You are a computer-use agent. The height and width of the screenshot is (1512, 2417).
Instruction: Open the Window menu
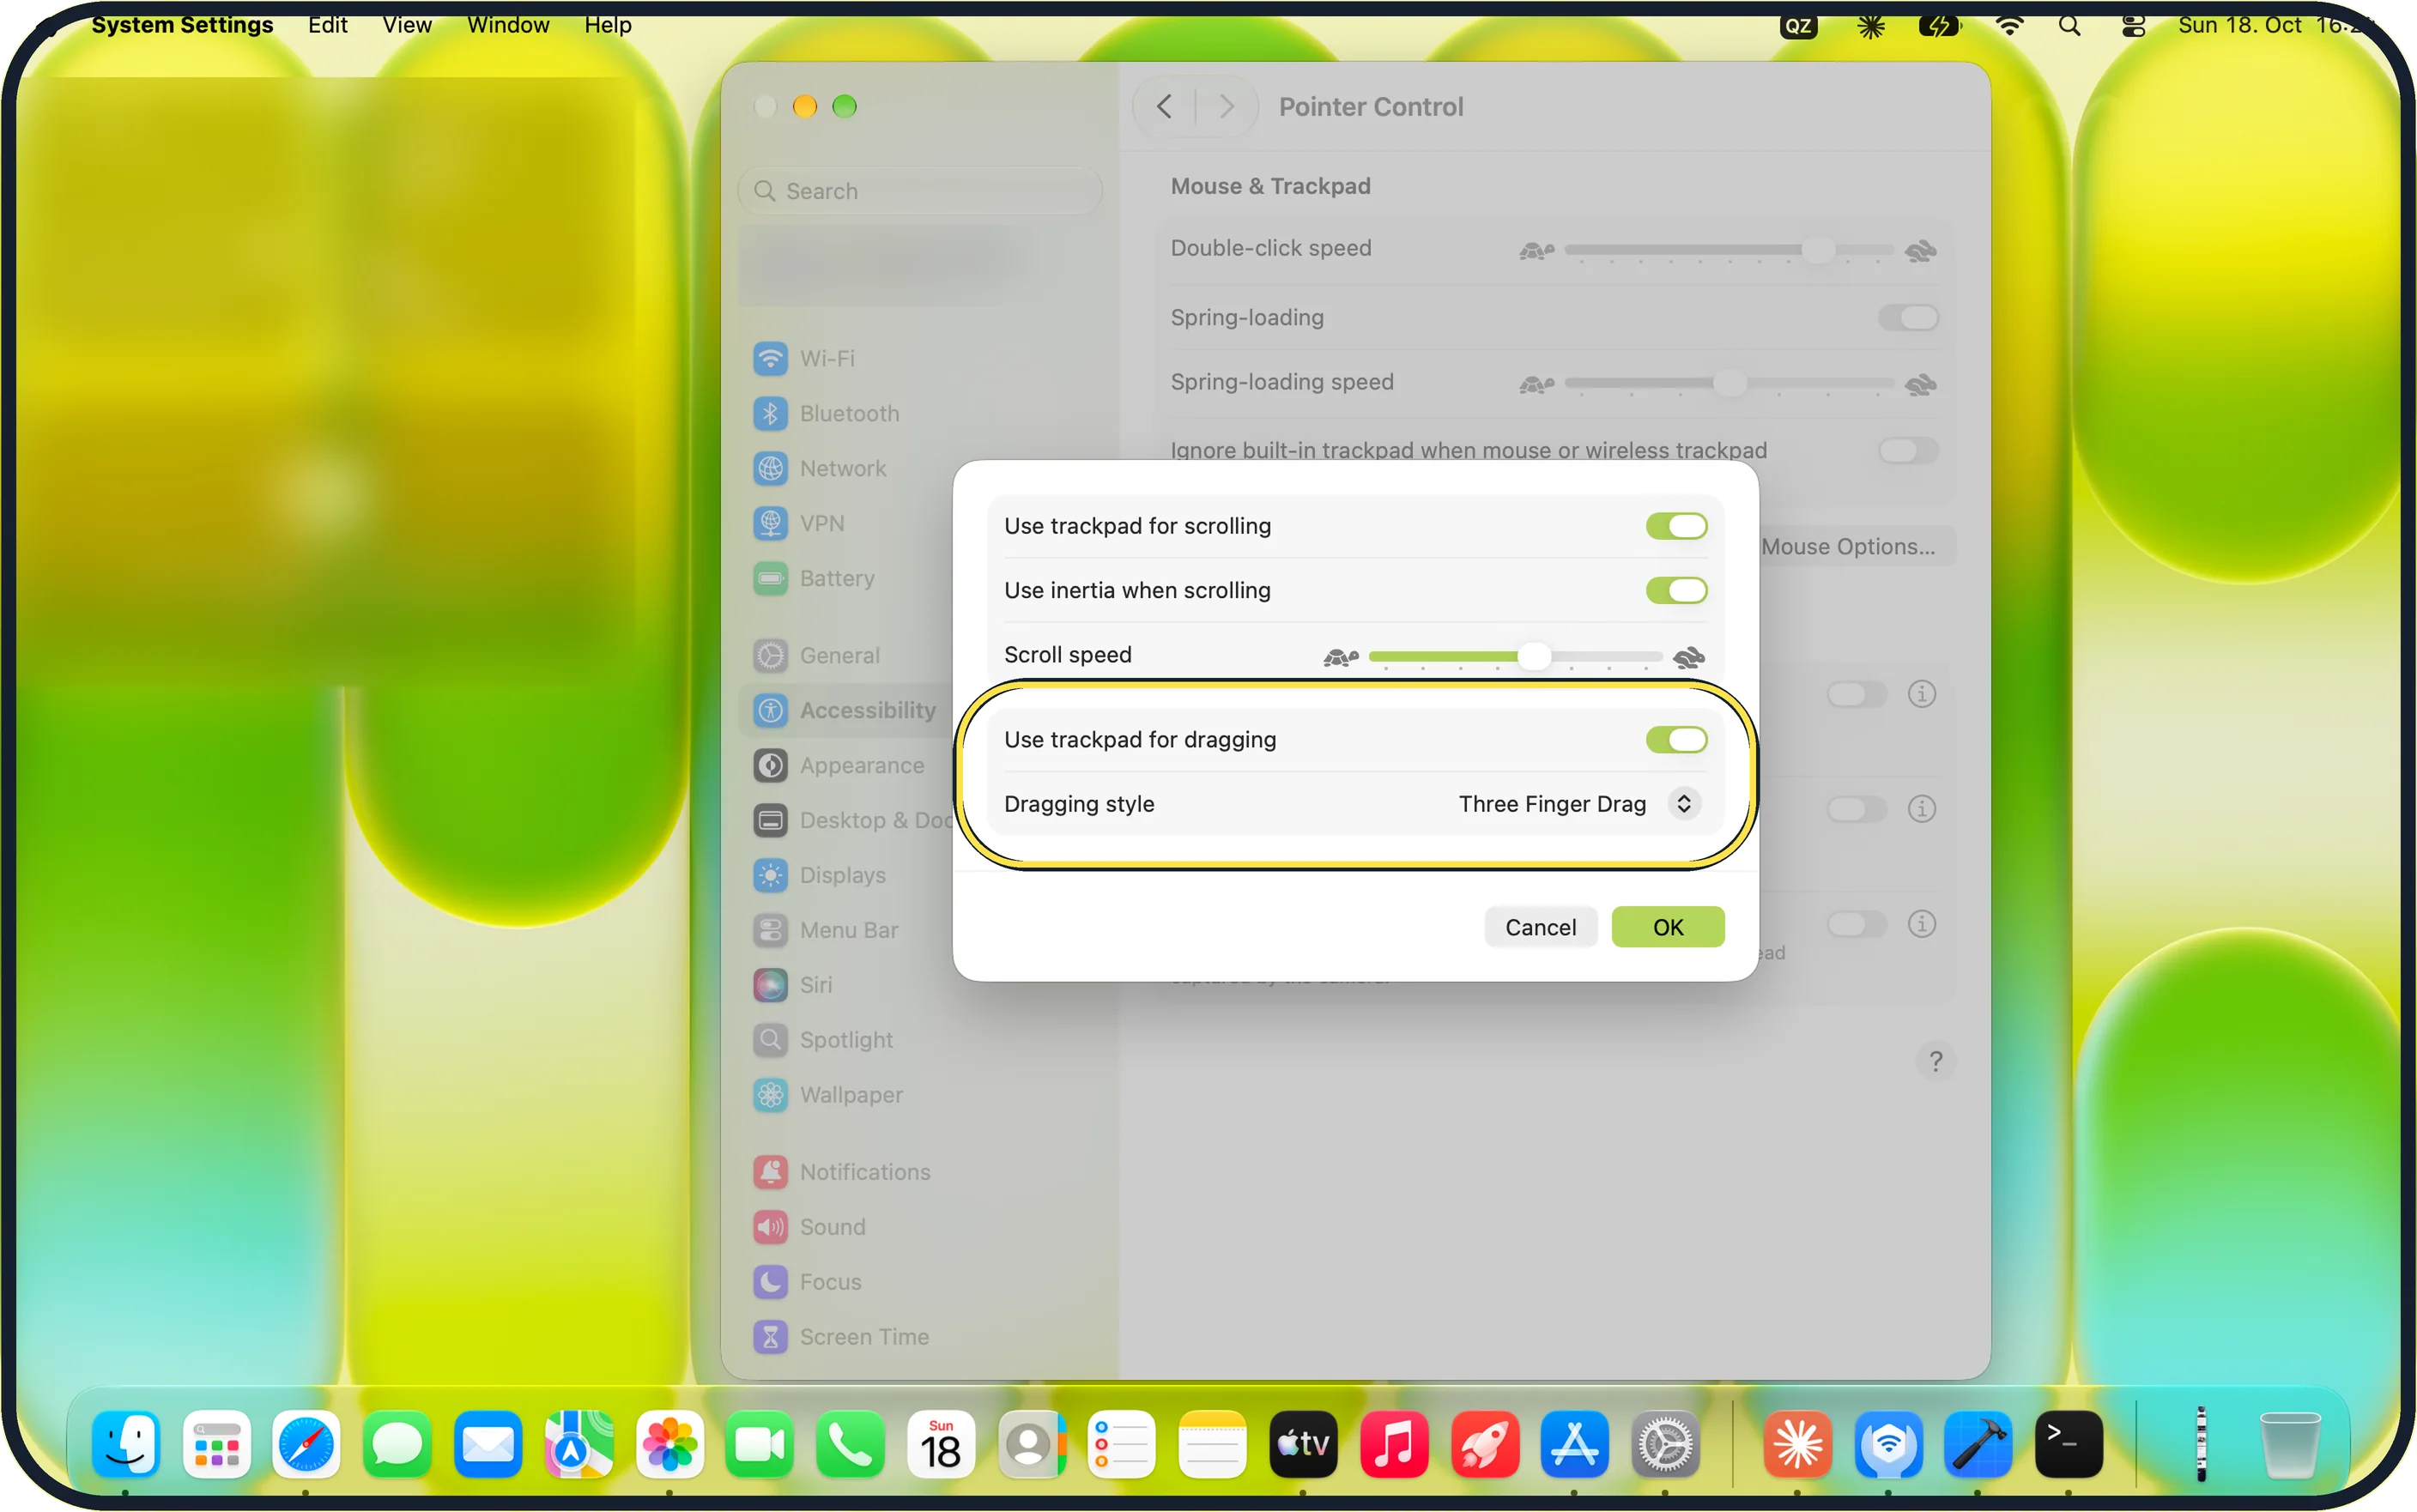(x=508, y=25)
